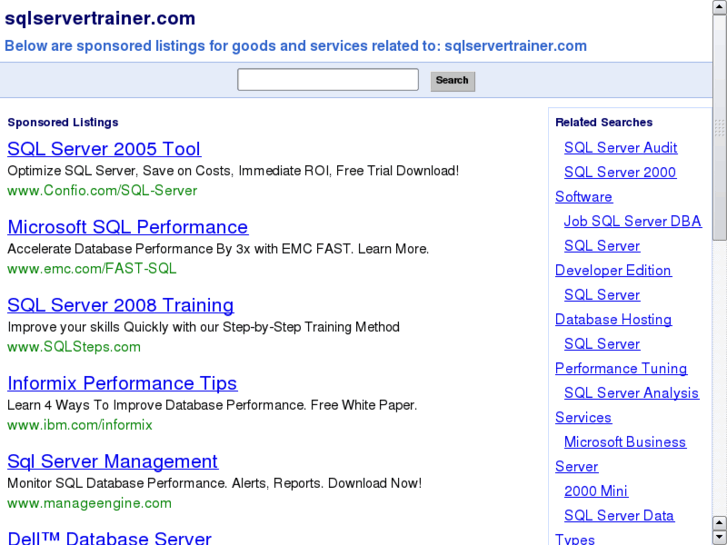Viewport: 727px width, 545px height.
Task: Click the Sponsored Listings heading
Action: coord(63,122)
